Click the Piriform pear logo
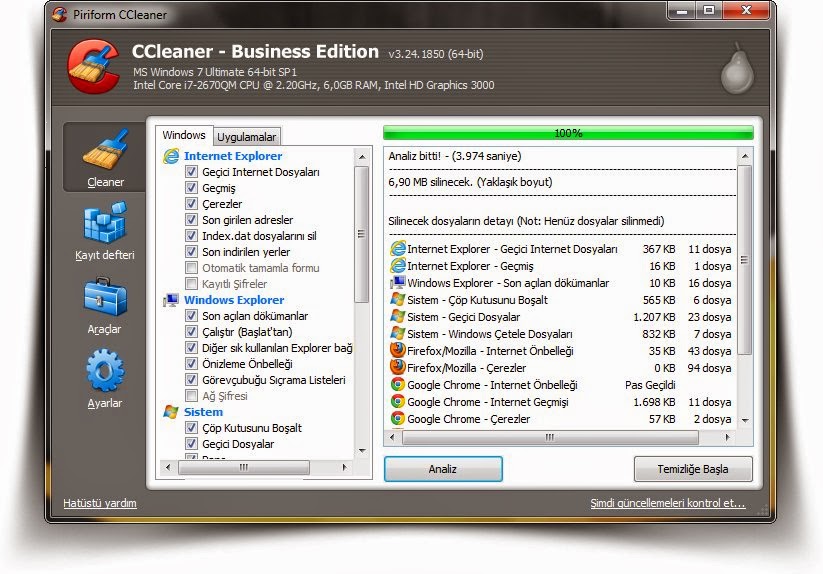 [737, 69]
